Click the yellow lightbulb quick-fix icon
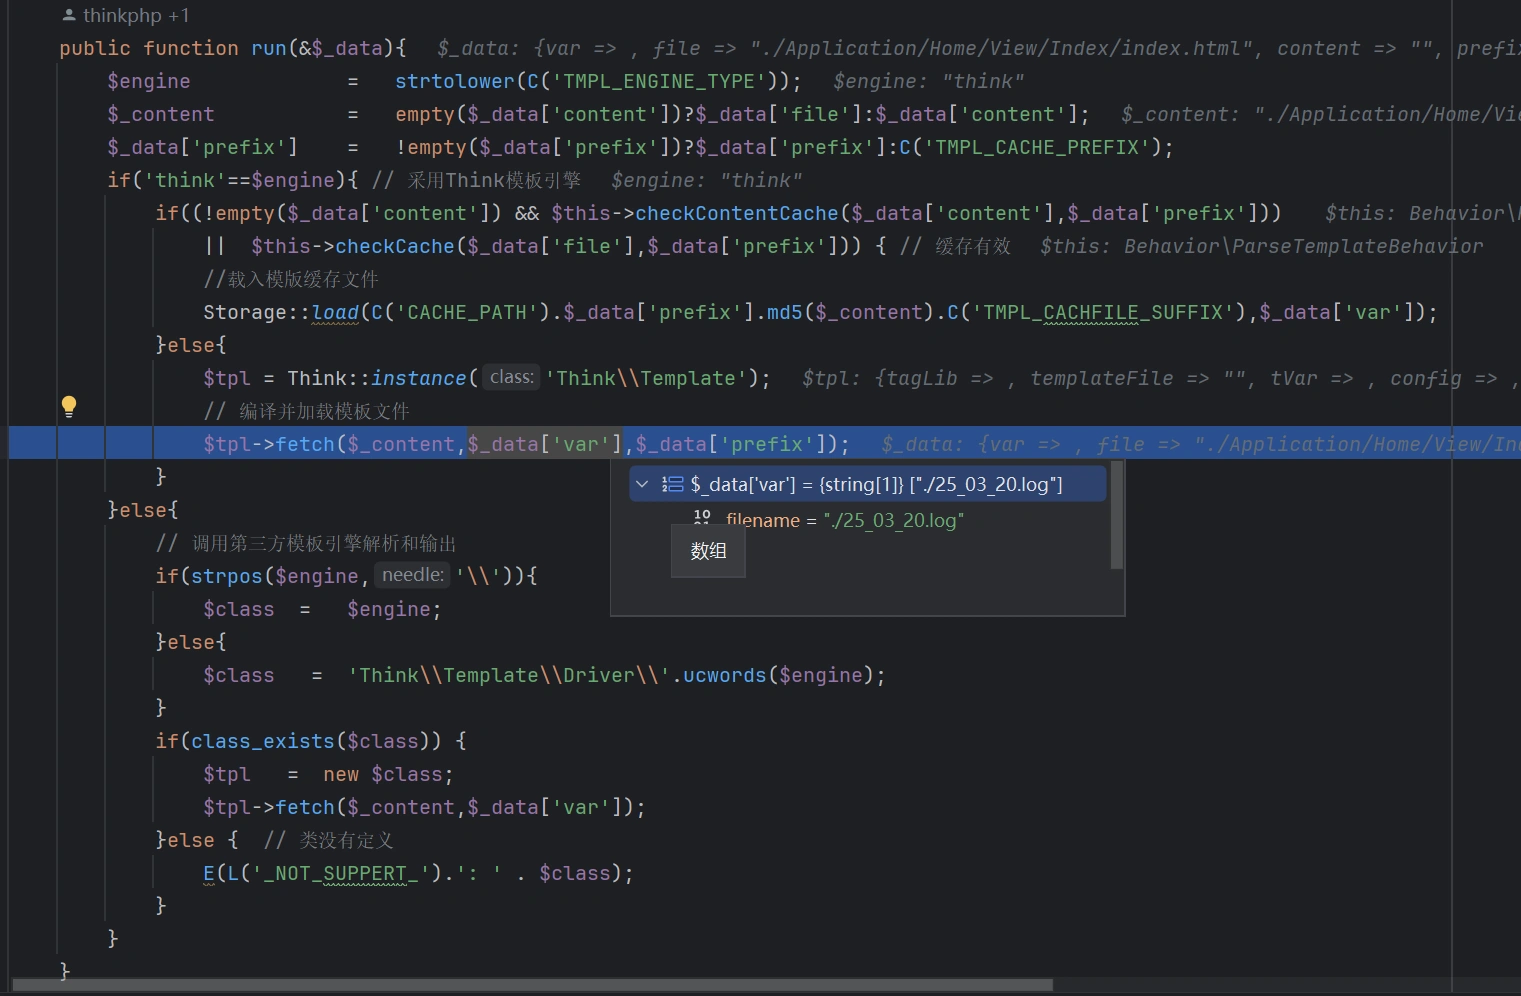1521x996 pixels. point(69,406)
